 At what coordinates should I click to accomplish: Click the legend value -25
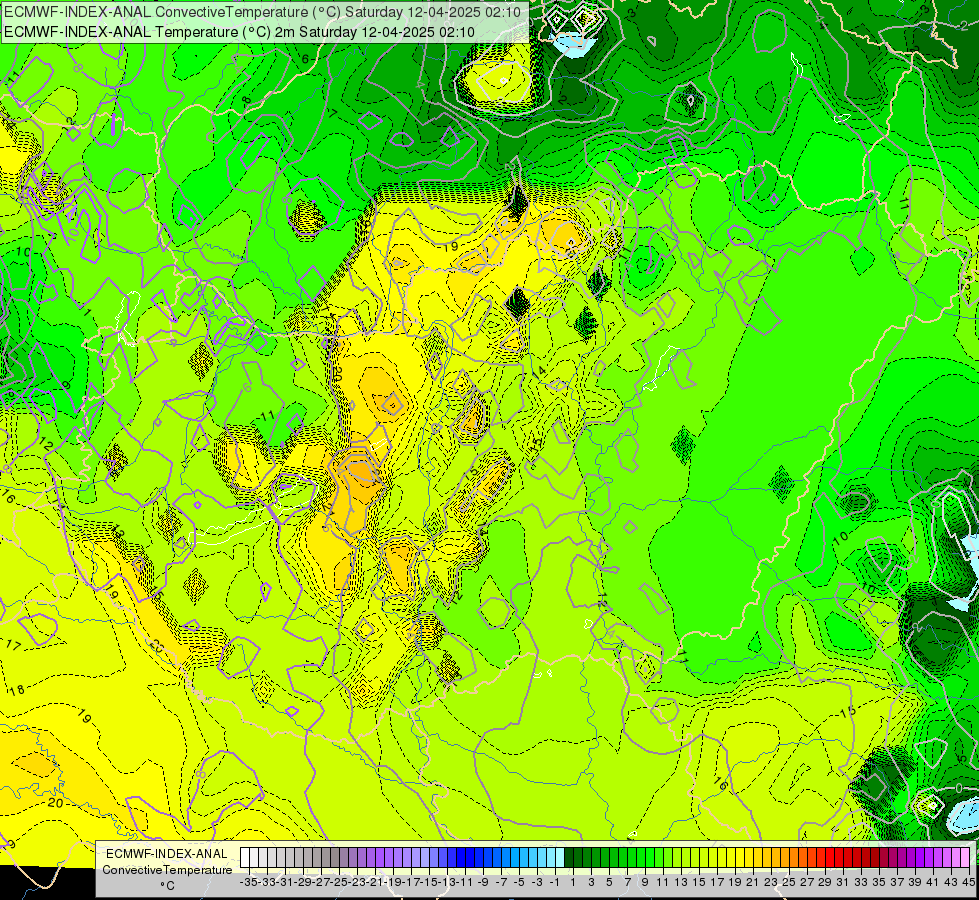pos(338,882)
